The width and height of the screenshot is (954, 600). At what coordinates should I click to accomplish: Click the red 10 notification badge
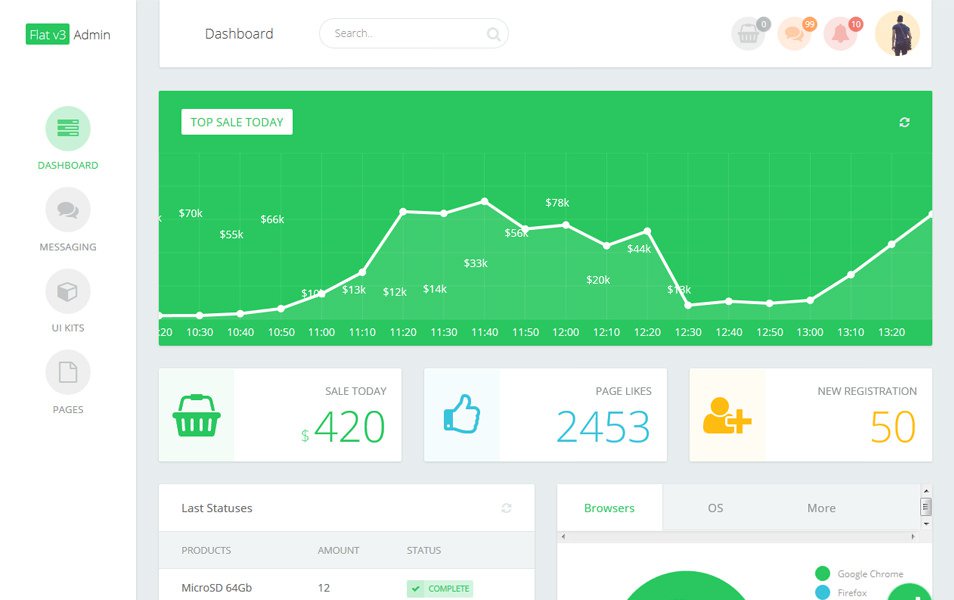point(855,24)
